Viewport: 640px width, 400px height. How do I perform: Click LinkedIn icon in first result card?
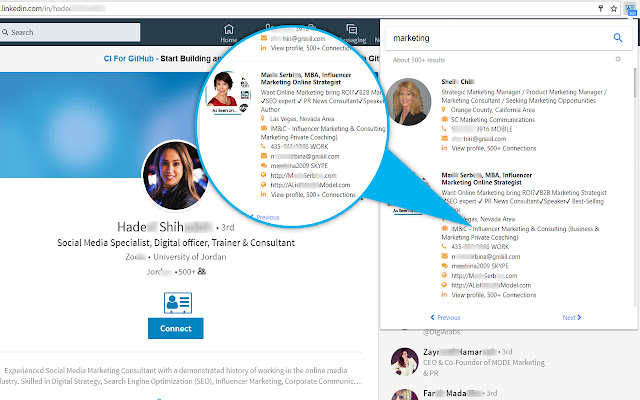pos(444,148)
